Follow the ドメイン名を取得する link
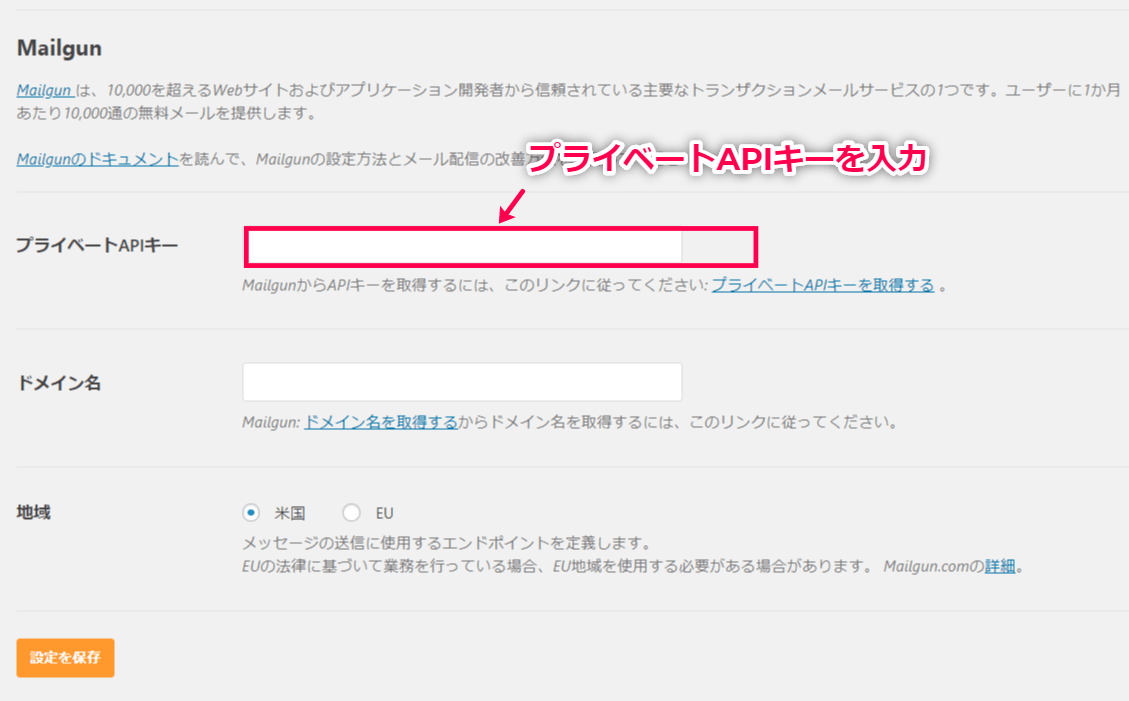This screenshot has height=701, width=1129. tap(380, 422)
